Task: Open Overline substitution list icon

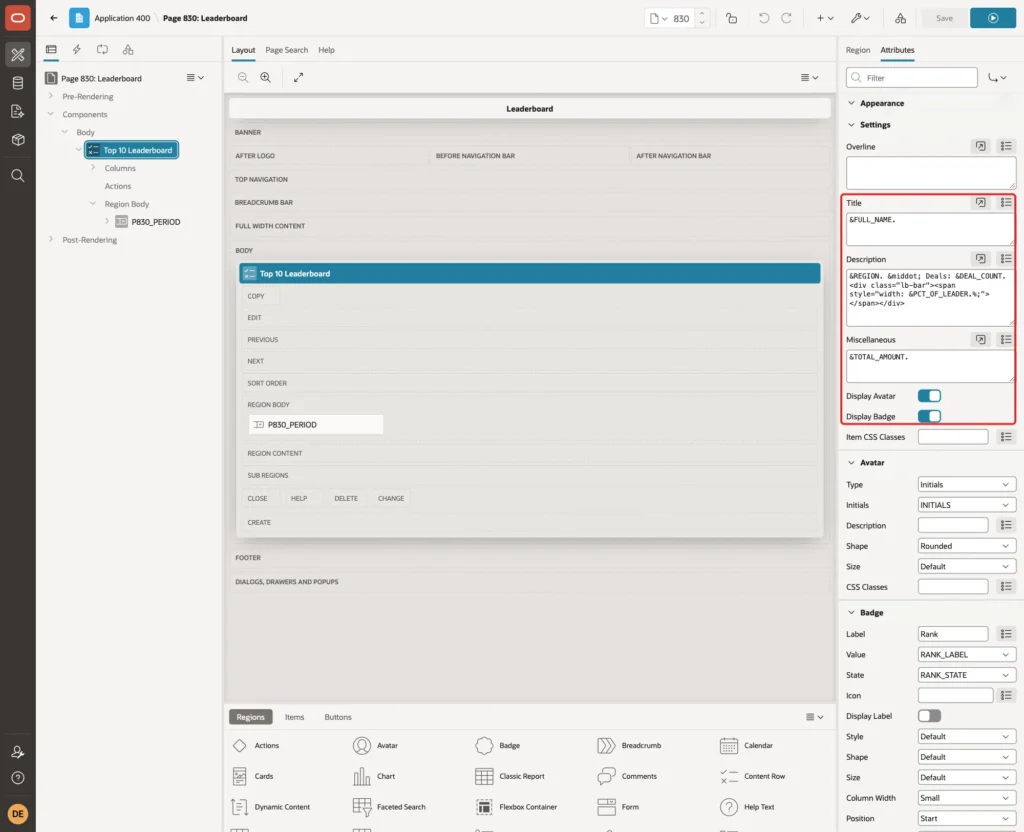Action: [1006, 146]
